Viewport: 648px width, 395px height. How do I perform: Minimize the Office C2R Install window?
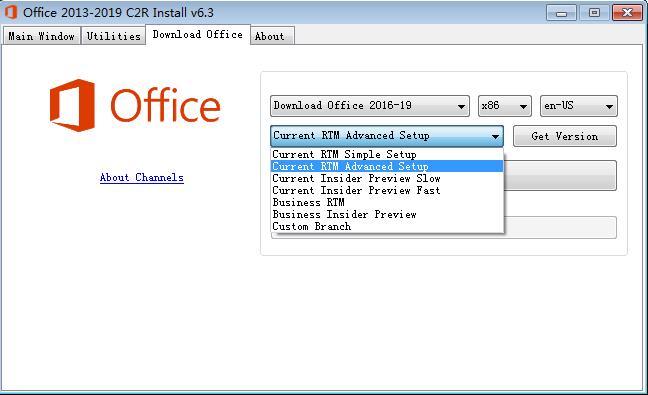click(561, 13)
